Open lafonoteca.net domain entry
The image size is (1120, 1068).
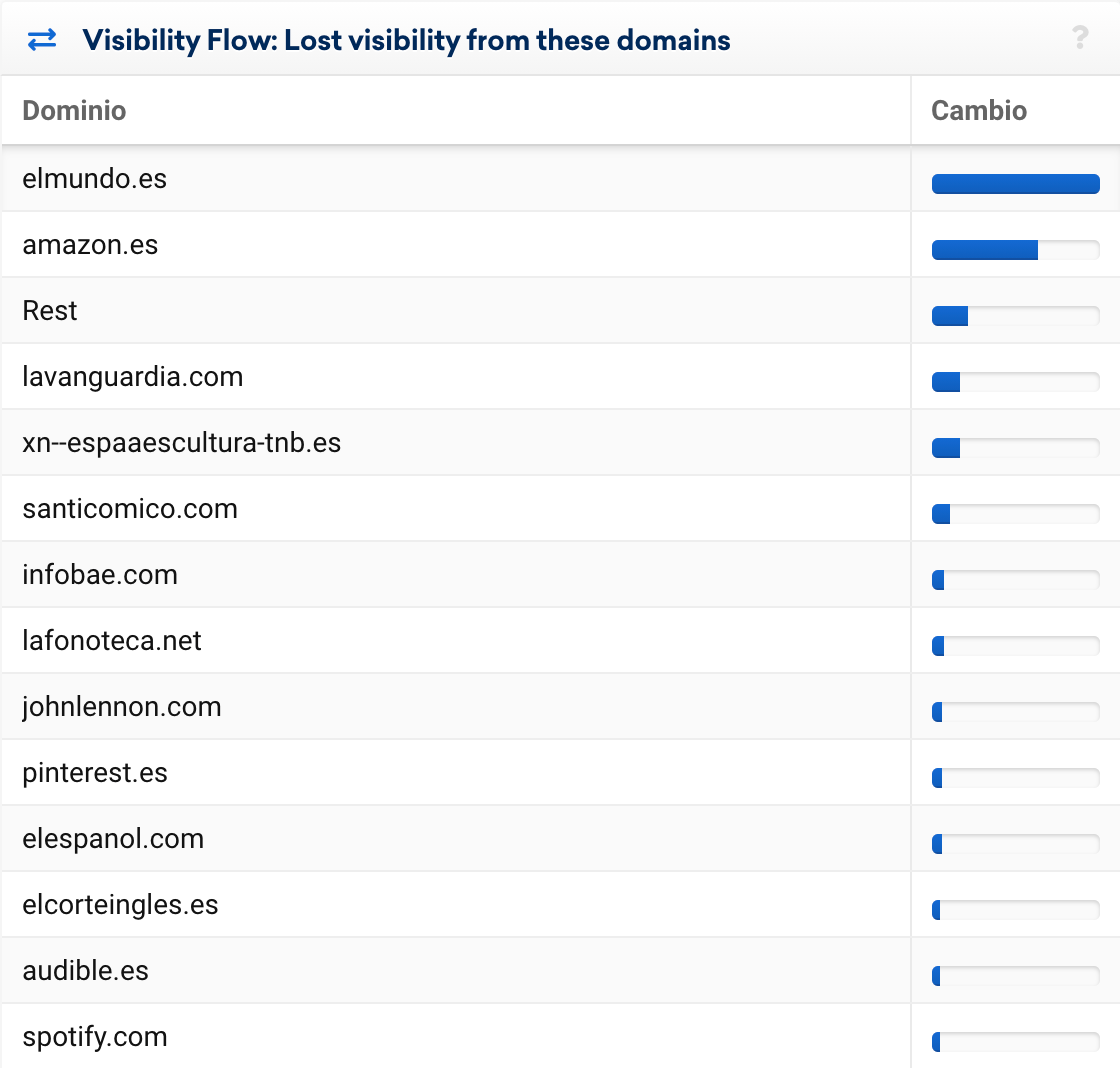pyautogui.click(x=112, y=641)
